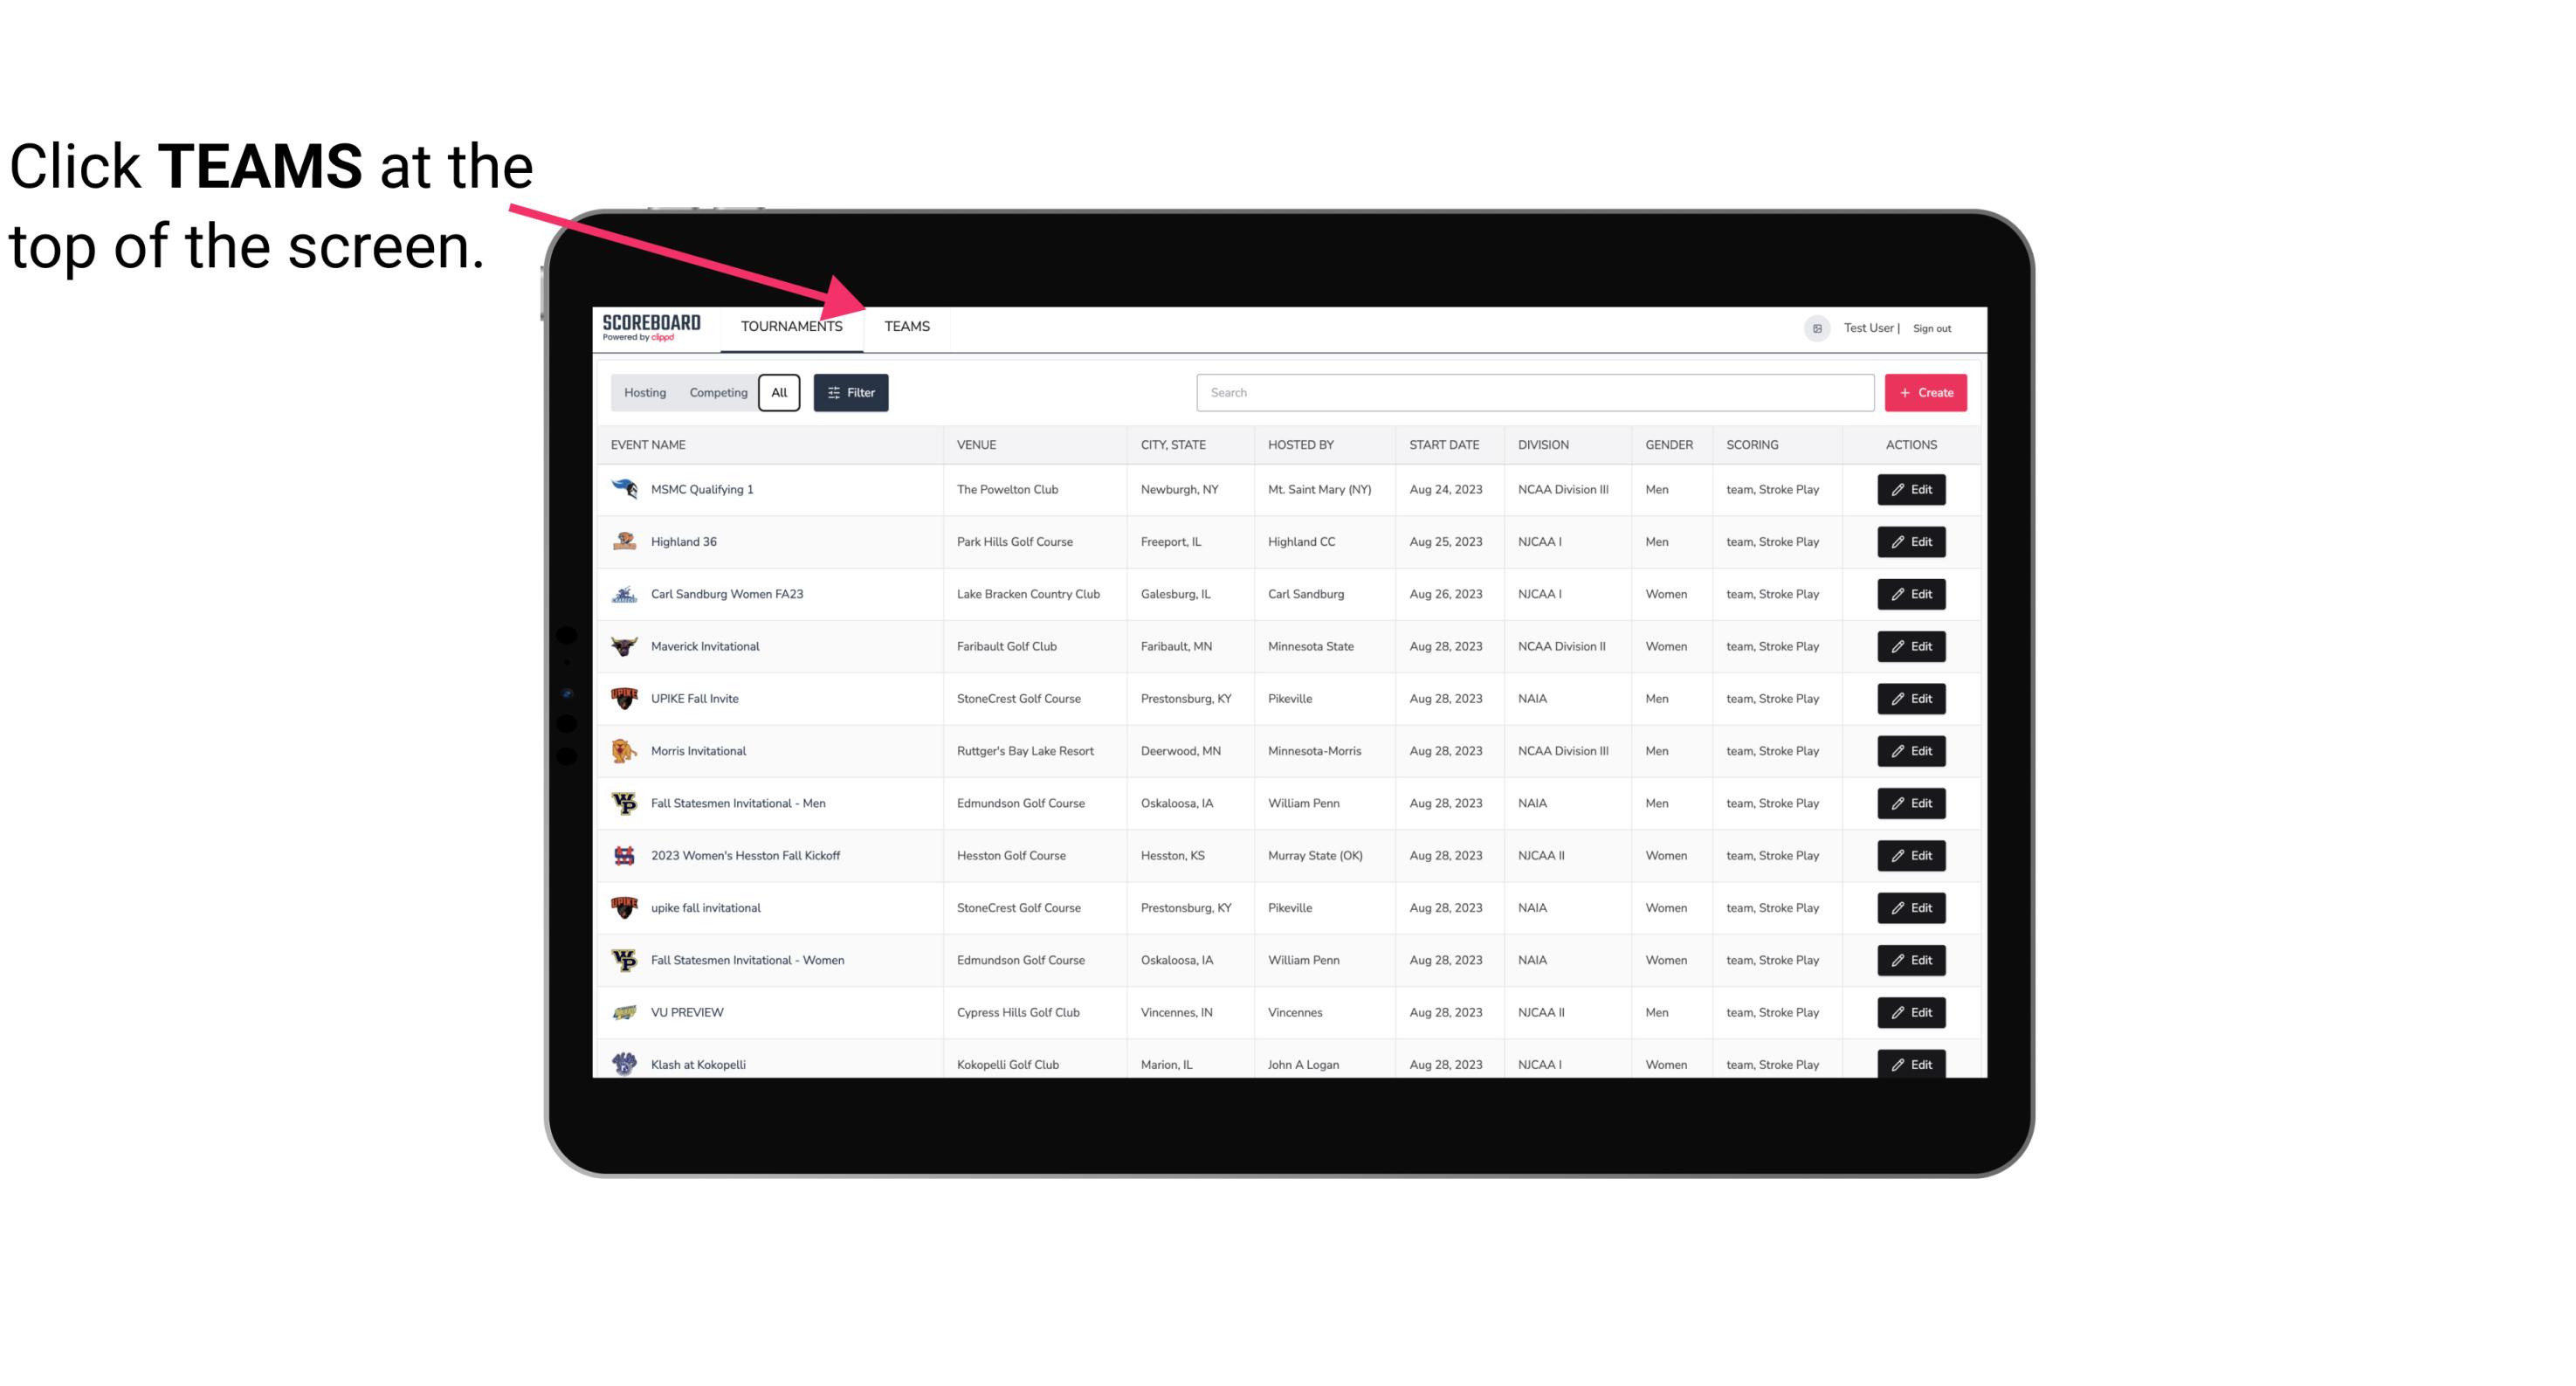The image size is (2576, 1386).
Task: Toggle the Competing filter button
Action: tap(718, 391)
